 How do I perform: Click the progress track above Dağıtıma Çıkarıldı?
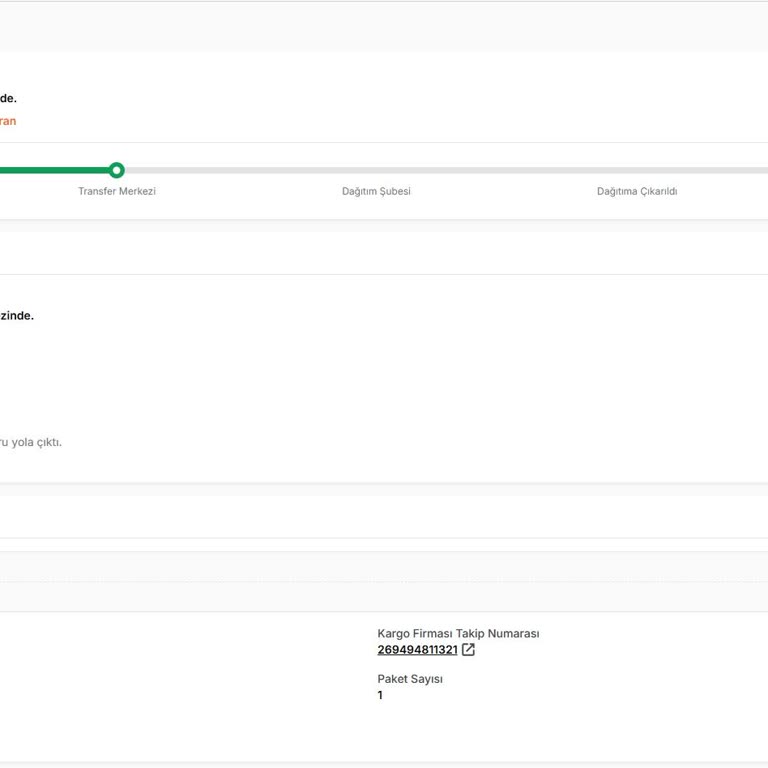637,170
